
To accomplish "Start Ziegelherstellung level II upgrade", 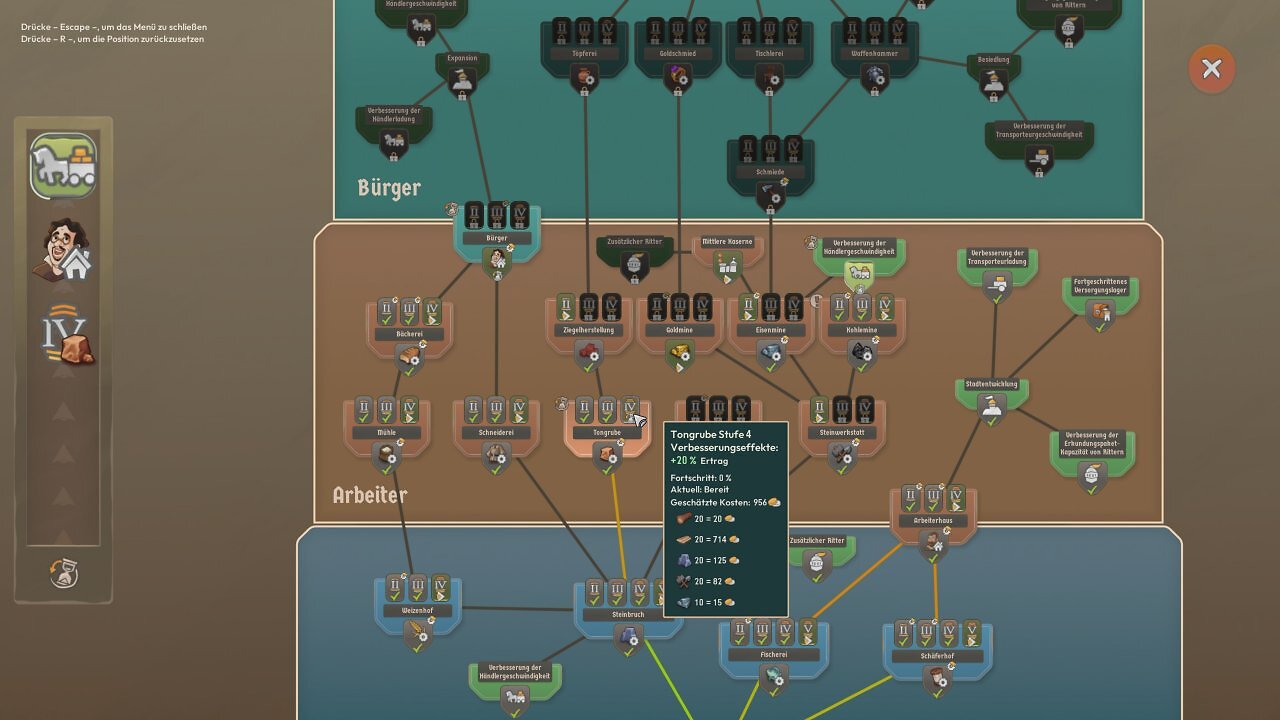I will click(x=565, y=307).
